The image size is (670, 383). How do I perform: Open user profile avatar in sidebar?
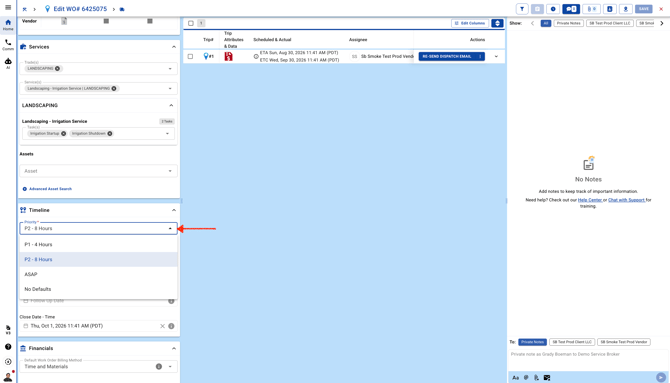click(x=8, y=376)
